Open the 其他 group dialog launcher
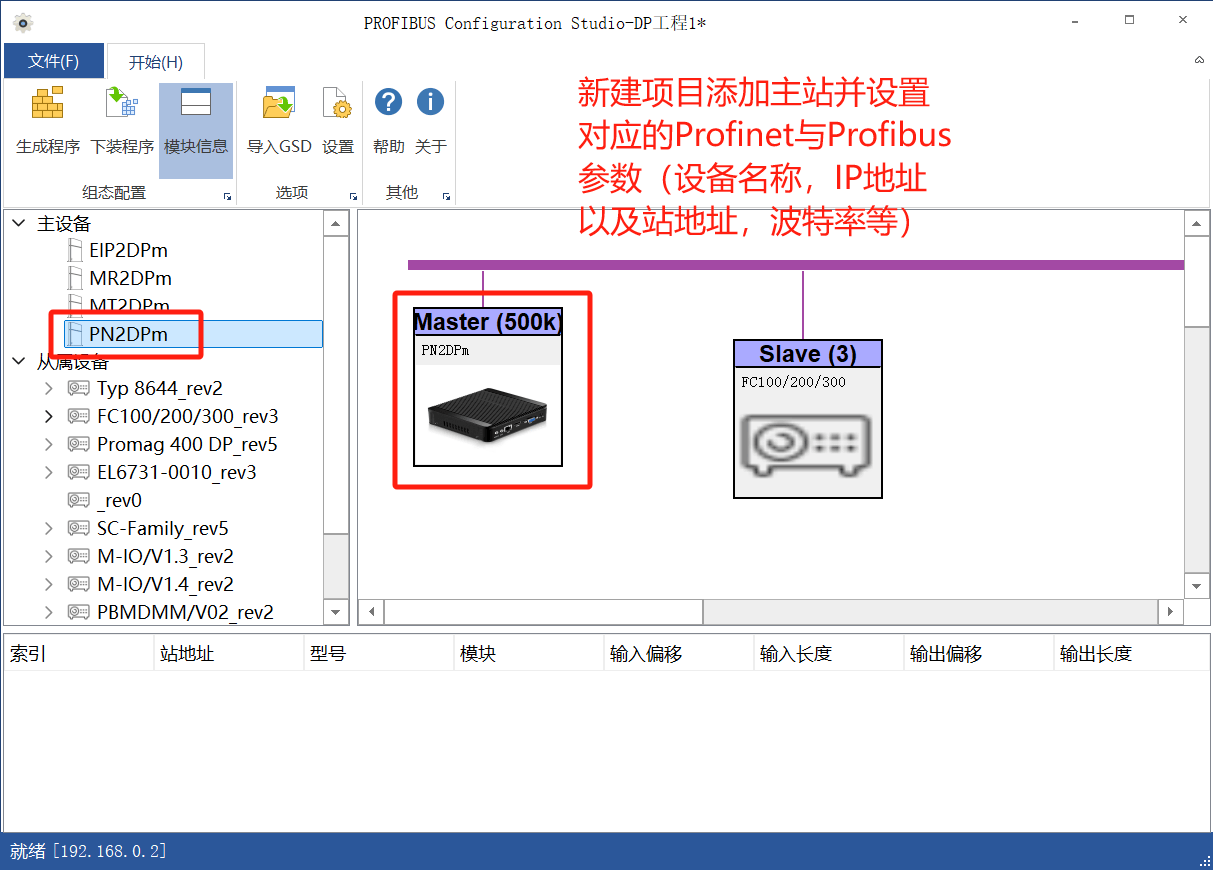The width and height of the screenshot is (1213, 870). tap(446, 196)
